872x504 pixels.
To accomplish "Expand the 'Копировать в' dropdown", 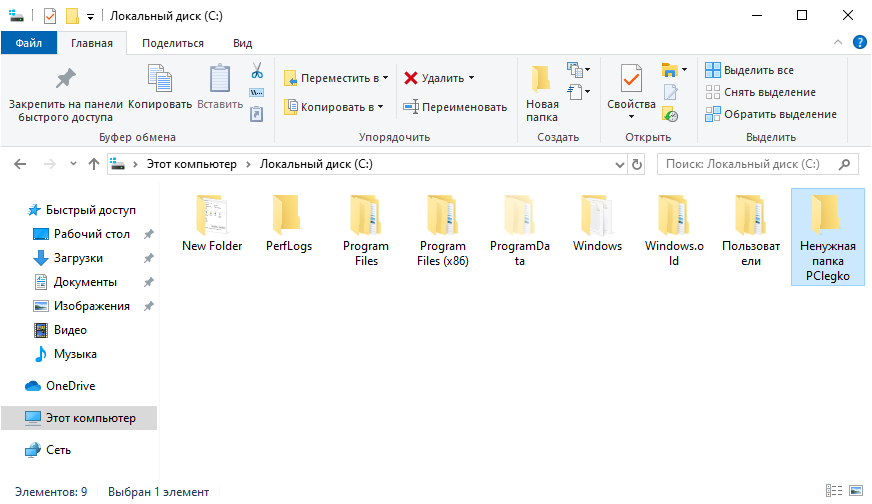I will click(x=381, y=107).
